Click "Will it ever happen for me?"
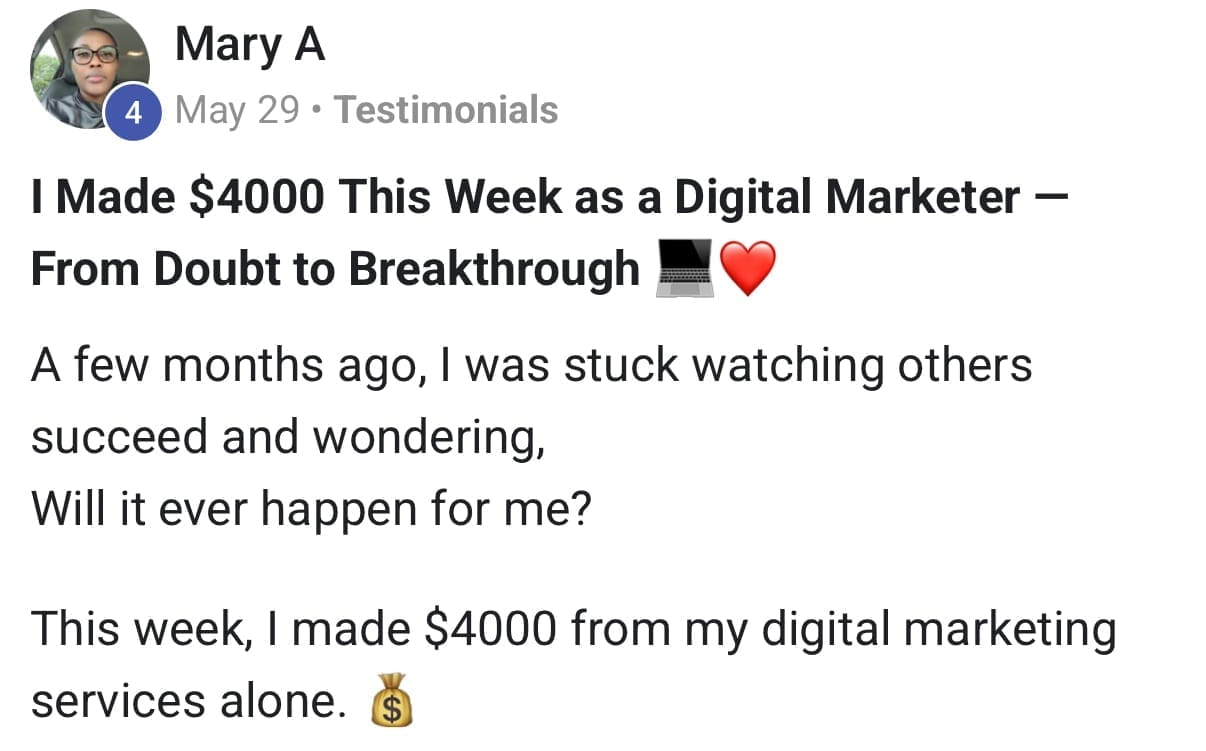This screenshot has height=751, width=1206. pos(311,509)
